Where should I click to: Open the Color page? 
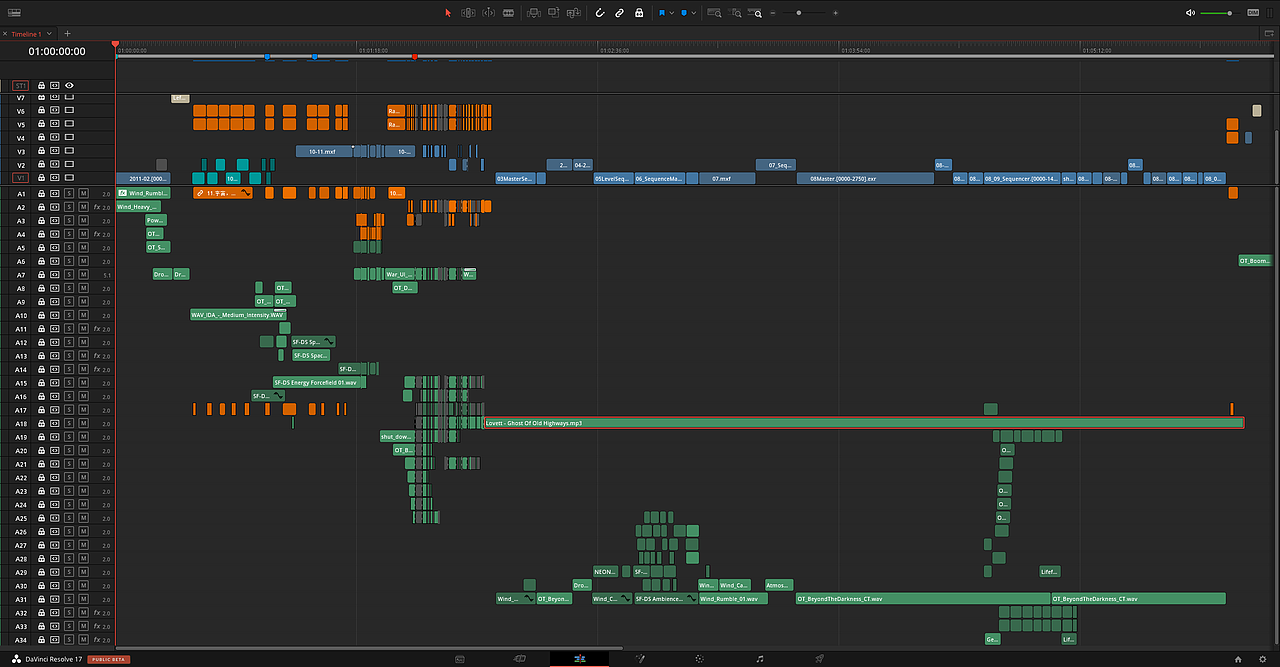(700, 659)
